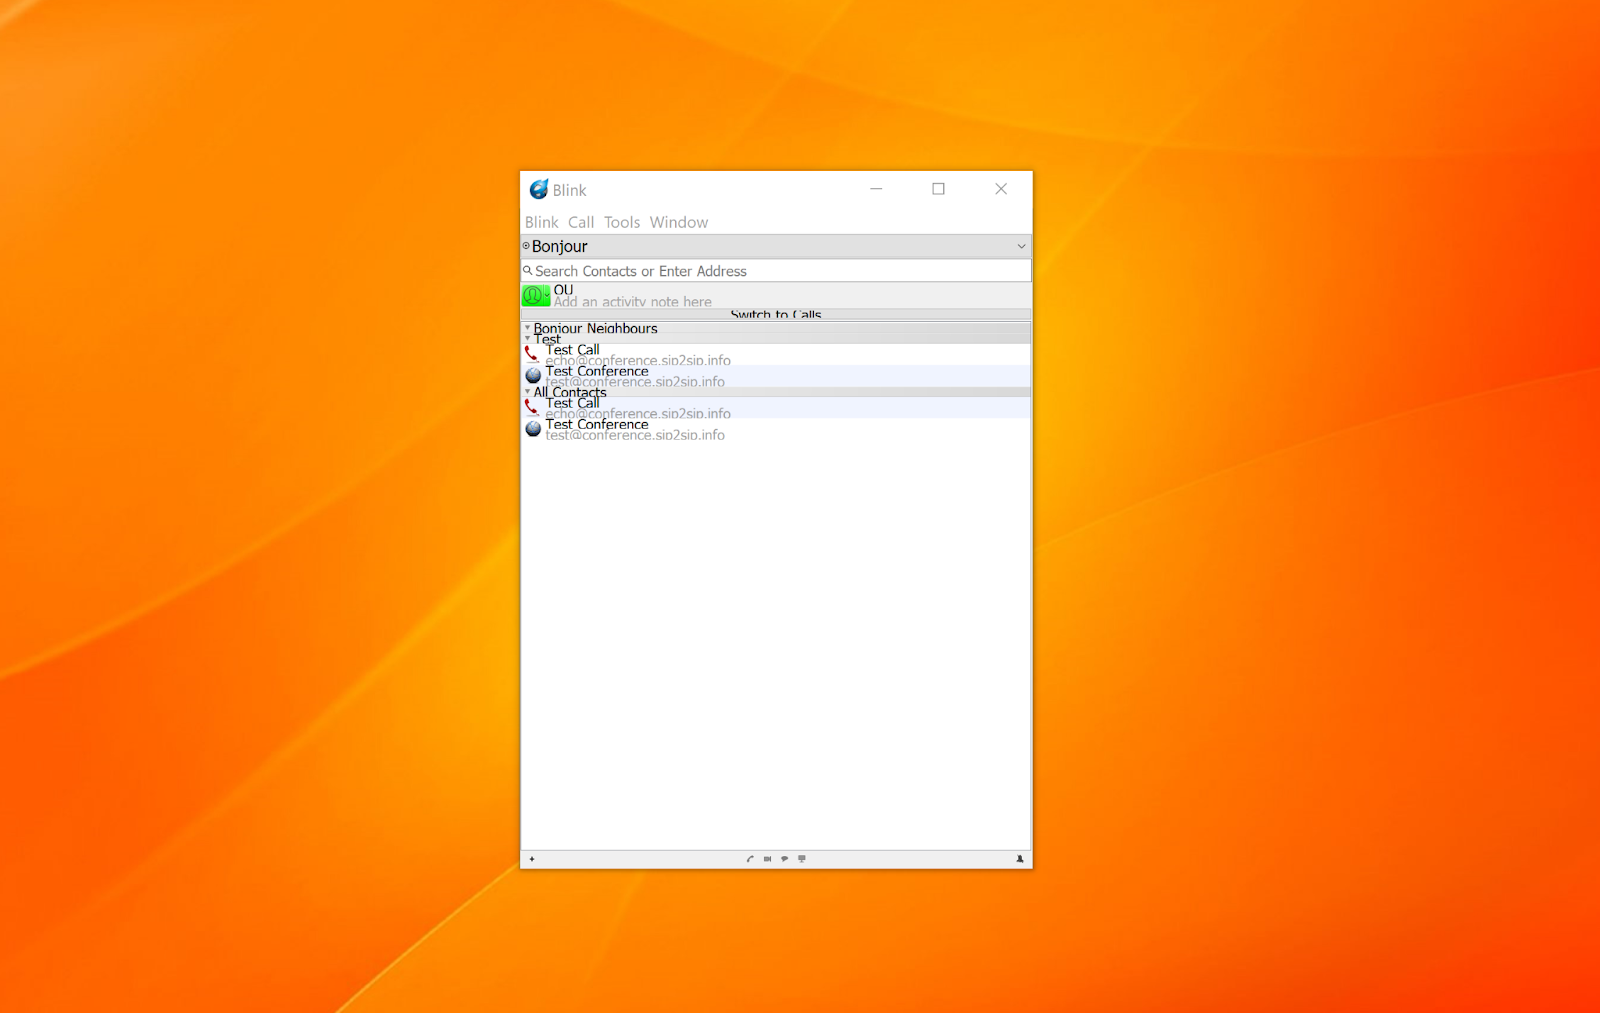Minimize the Blink window
The height and width of the screenshot is (1013, 1600).
coord(876,189)
